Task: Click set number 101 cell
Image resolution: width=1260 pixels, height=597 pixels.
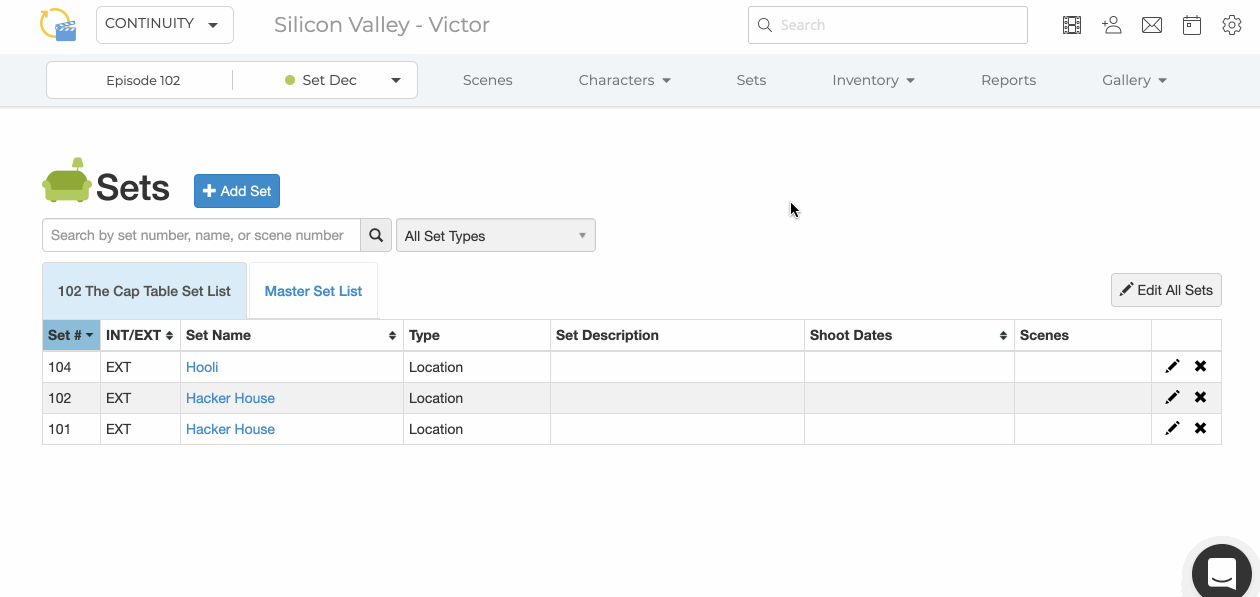Action: coord(71,429)
